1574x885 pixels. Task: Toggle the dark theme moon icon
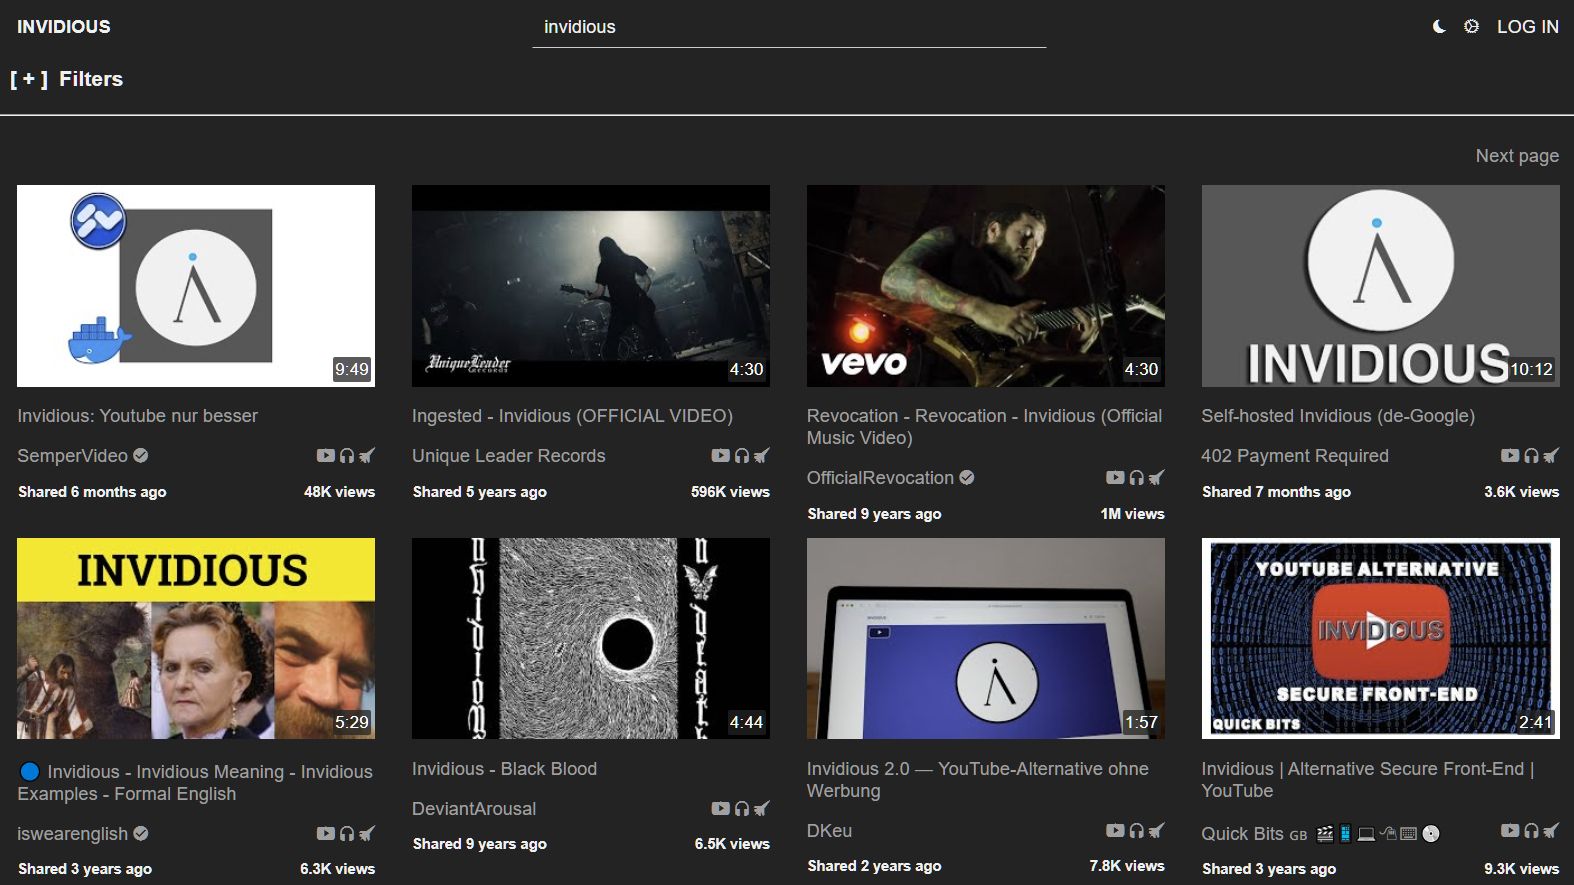coord(1439,27)
